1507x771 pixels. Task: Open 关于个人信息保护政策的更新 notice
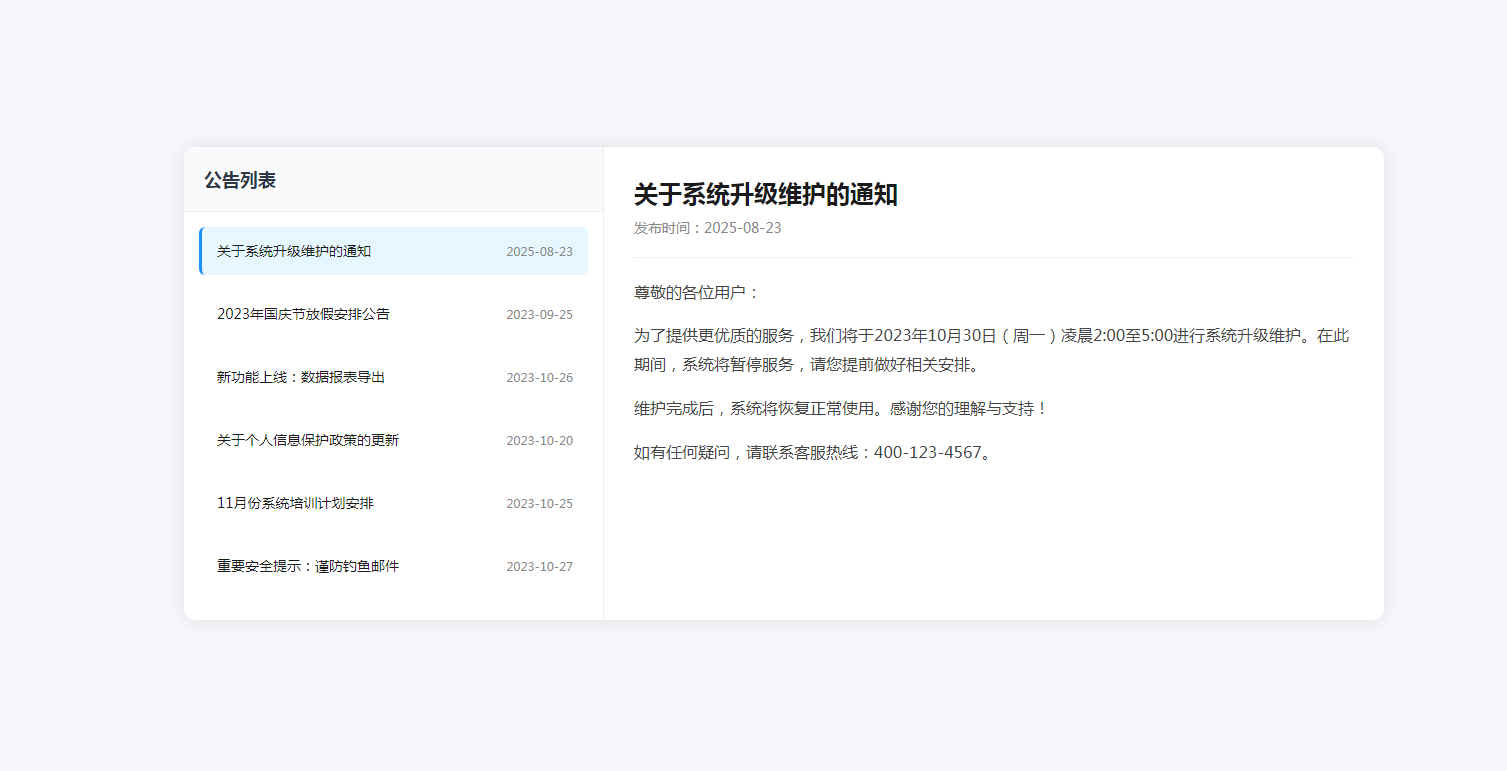(x=394, y=440)
